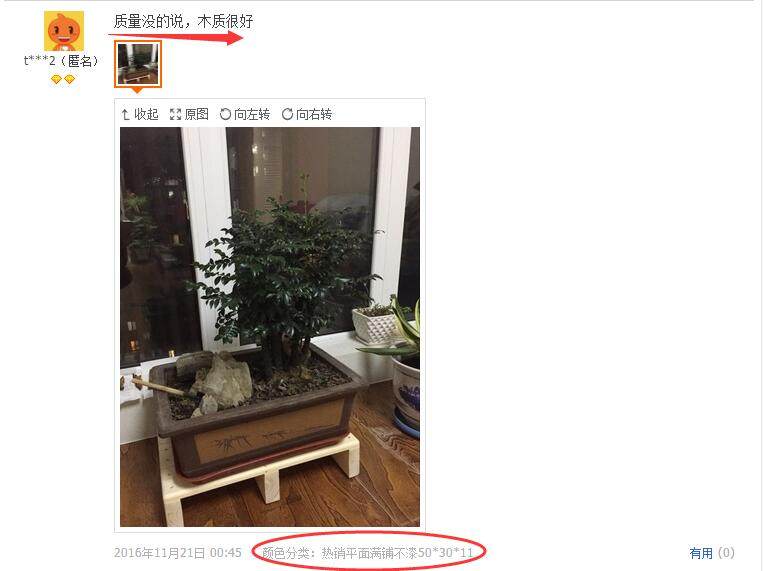Click the rotate-left circular arrow icon

coord(225,114)
